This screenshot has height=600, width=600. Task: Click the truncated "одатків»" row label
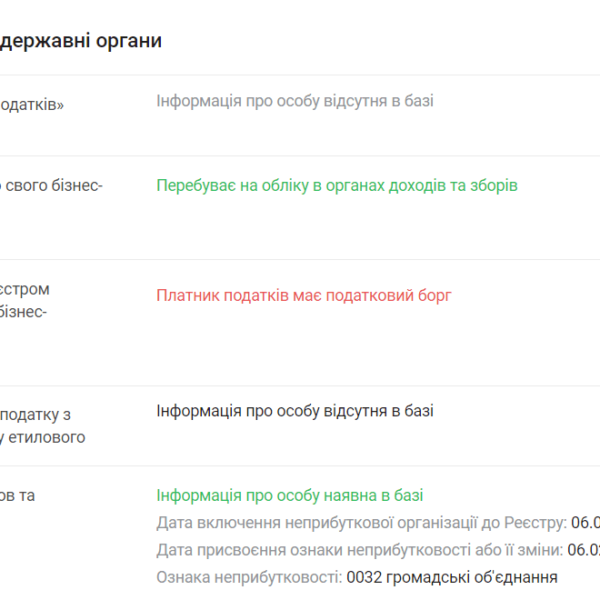click(32, 104)
